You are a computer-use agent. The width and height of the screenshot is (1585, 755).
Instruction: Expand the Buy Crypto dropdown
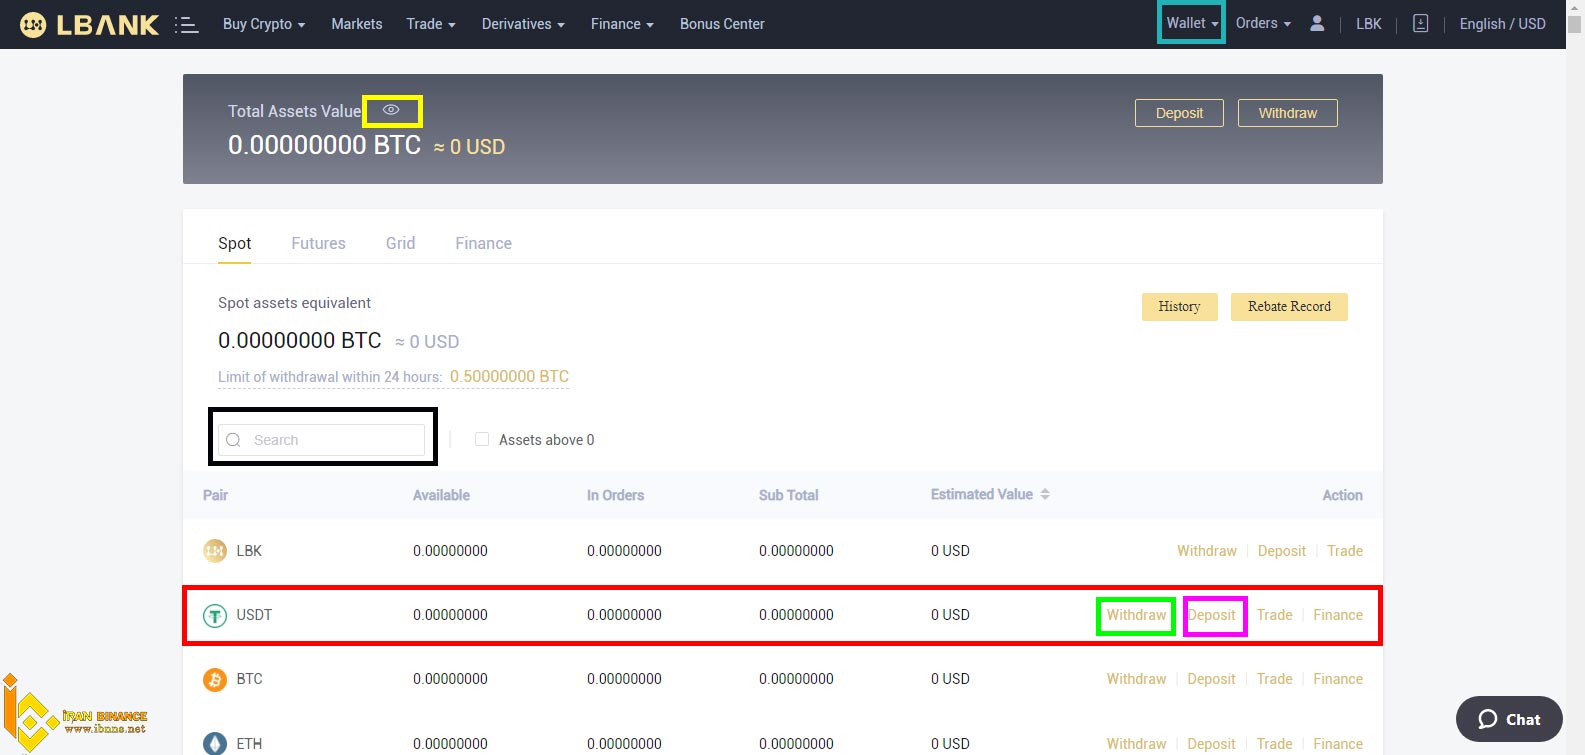[x=264, y=24]
